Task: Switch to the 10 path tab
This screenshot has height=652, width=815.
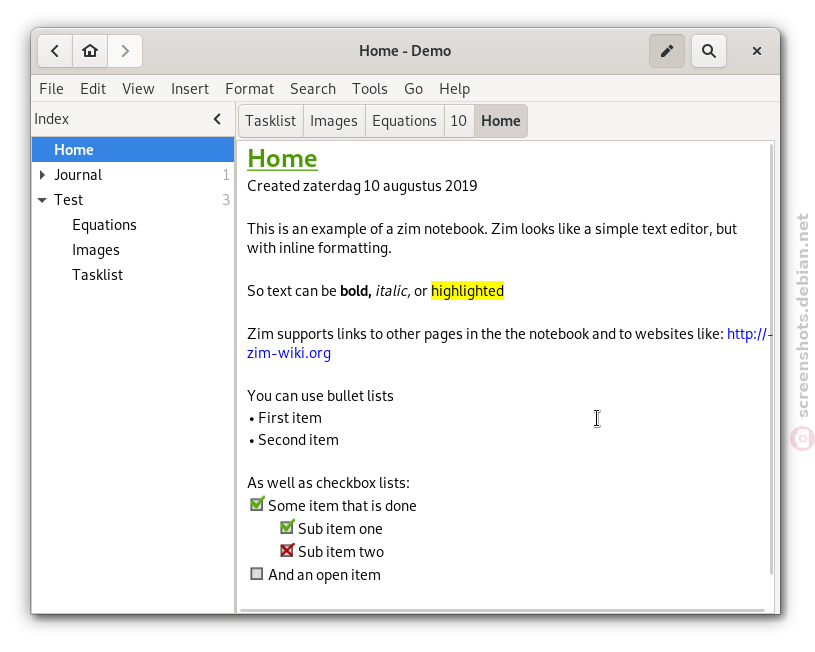Action: [x=458, y=121]
